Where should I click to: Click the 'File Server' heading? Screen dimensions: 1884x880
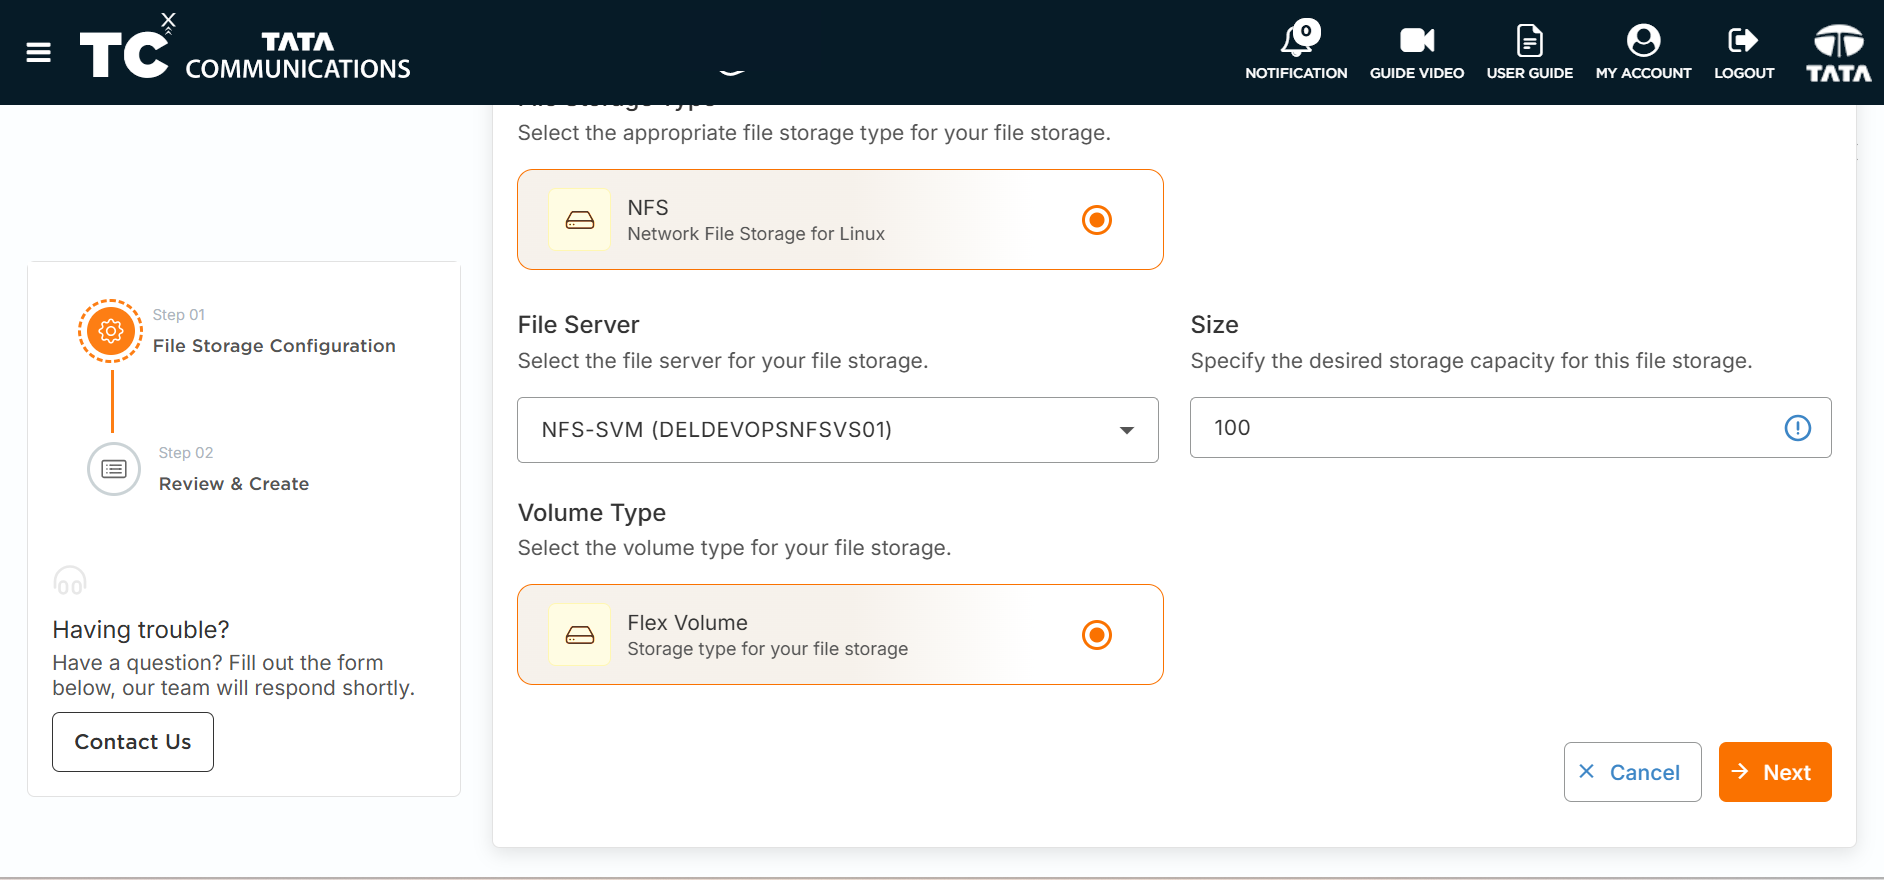(578, 325)
